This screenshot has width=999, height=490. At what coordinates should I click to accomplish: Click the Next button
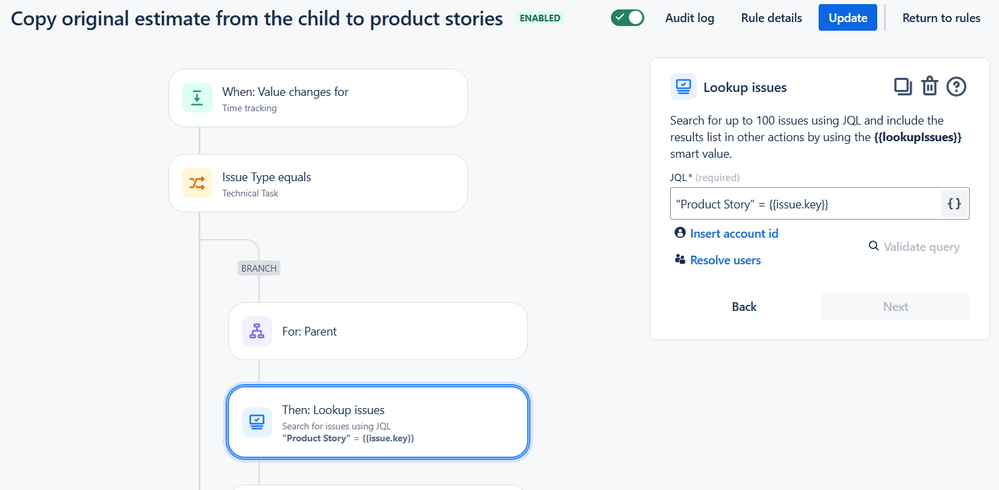(895, 306)
